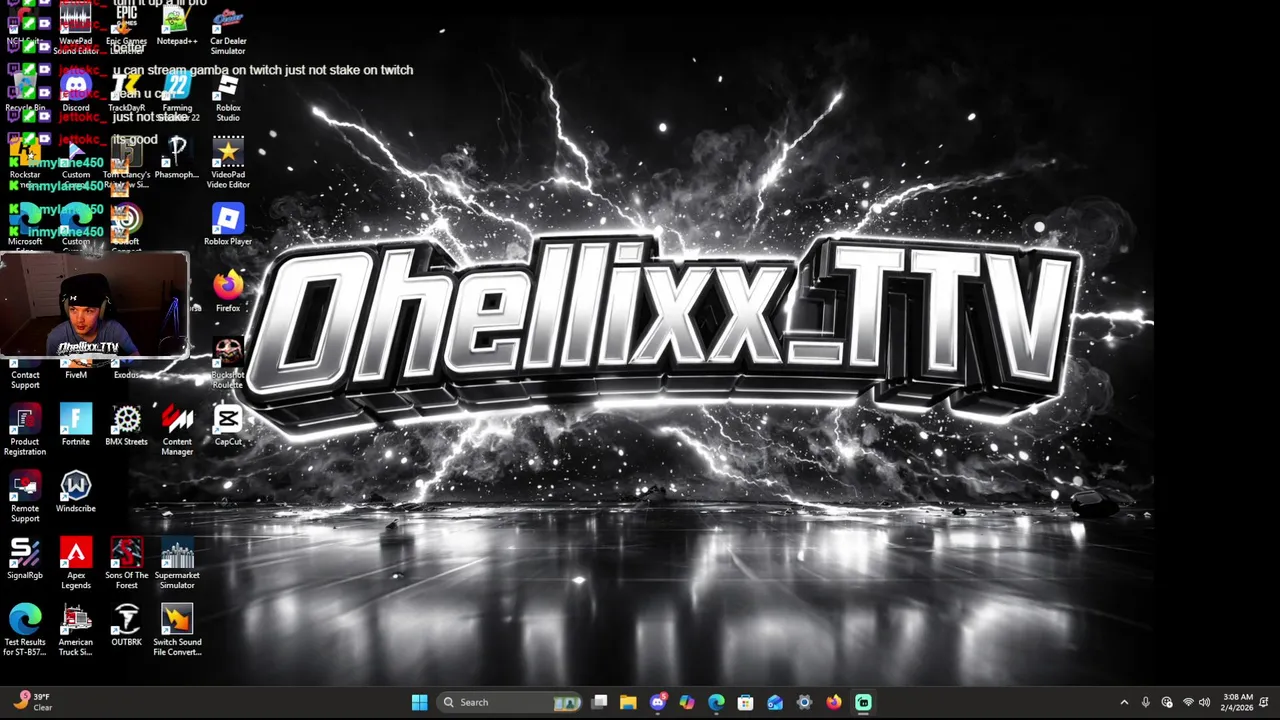Open File Explorer from taskbar
This screenshot has width=1280, height=720.
tap(628, 702)
